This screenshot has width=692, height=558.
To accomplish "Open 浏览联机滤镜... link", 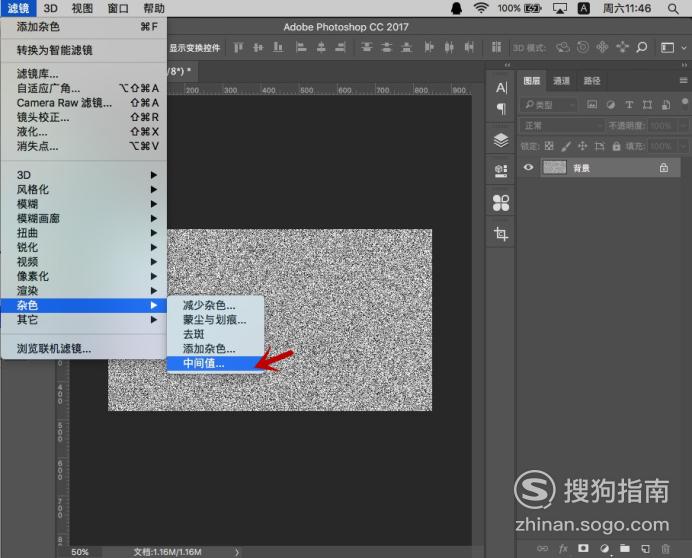I will 84,348.
